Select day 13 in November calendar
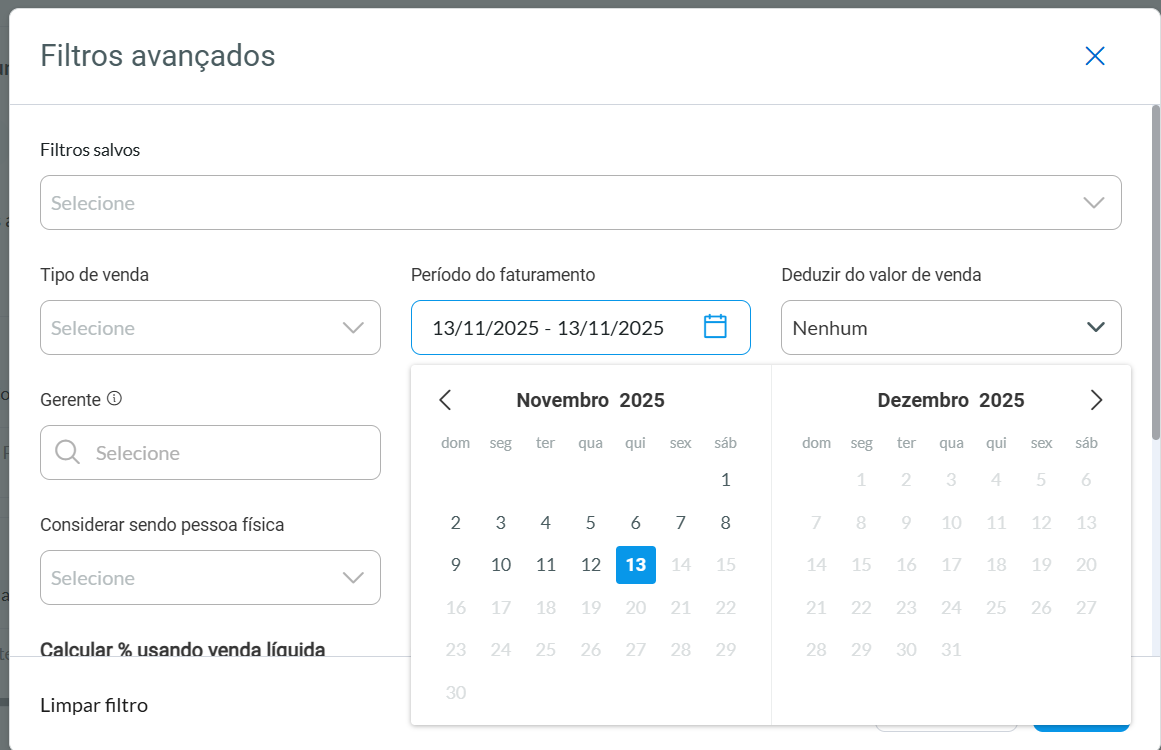 635,564
